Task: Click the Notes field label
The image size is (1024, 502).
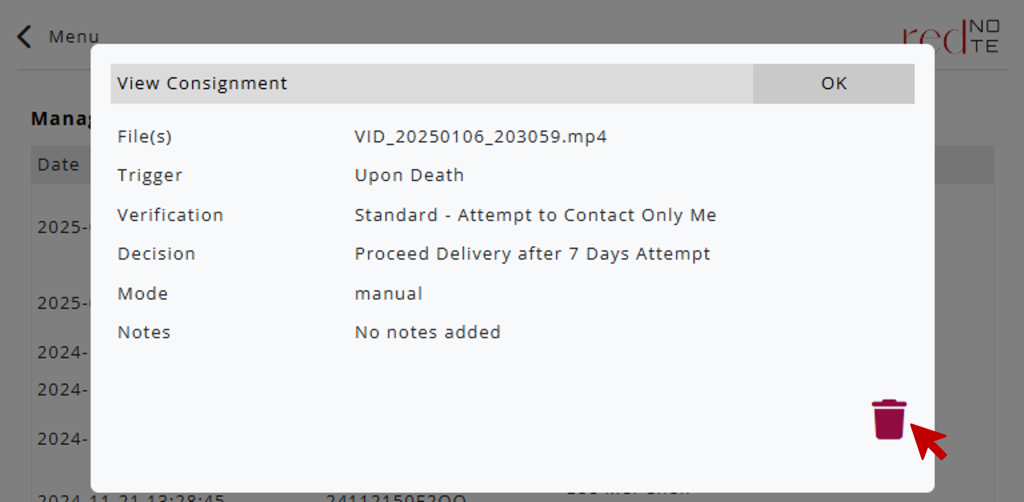Action: 144,332
